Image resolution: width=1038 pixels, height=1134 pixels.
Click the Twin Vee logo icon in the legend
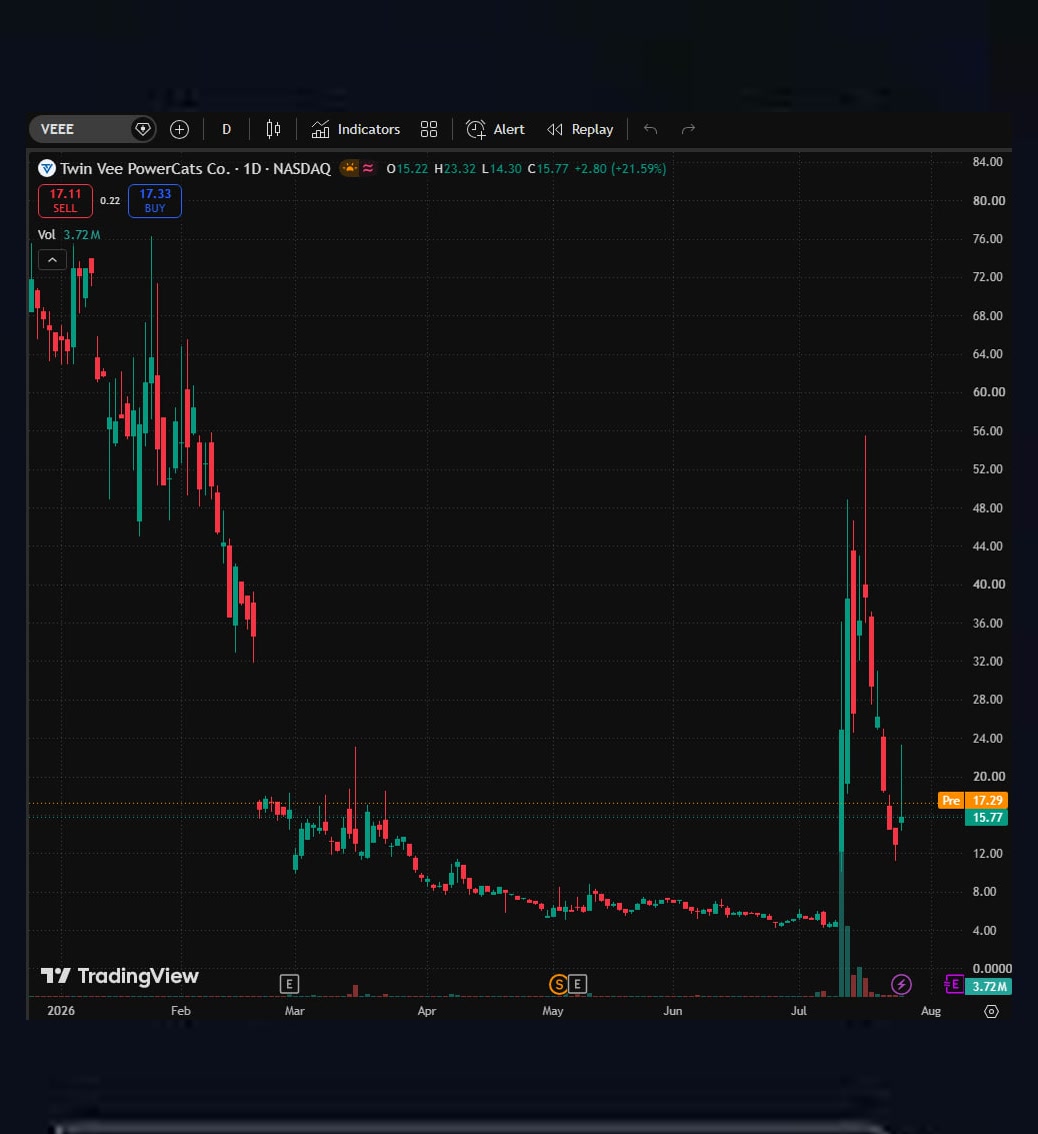(x=47, y=169)
